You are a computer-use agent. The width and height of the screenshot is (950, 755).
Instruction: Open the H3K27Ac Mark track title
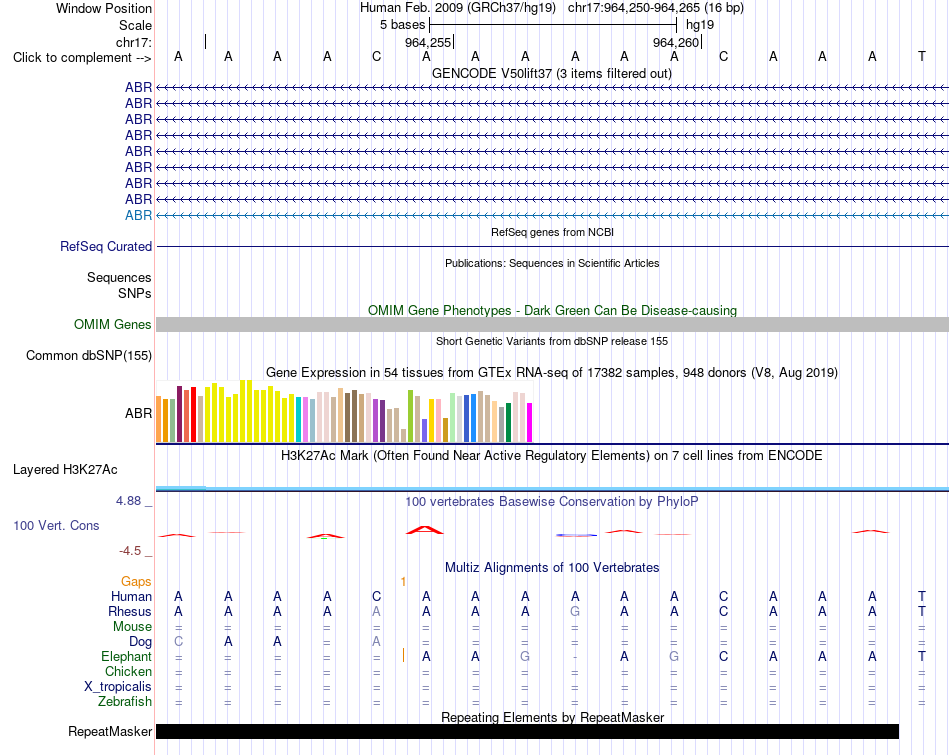click(x=552, y=456)
